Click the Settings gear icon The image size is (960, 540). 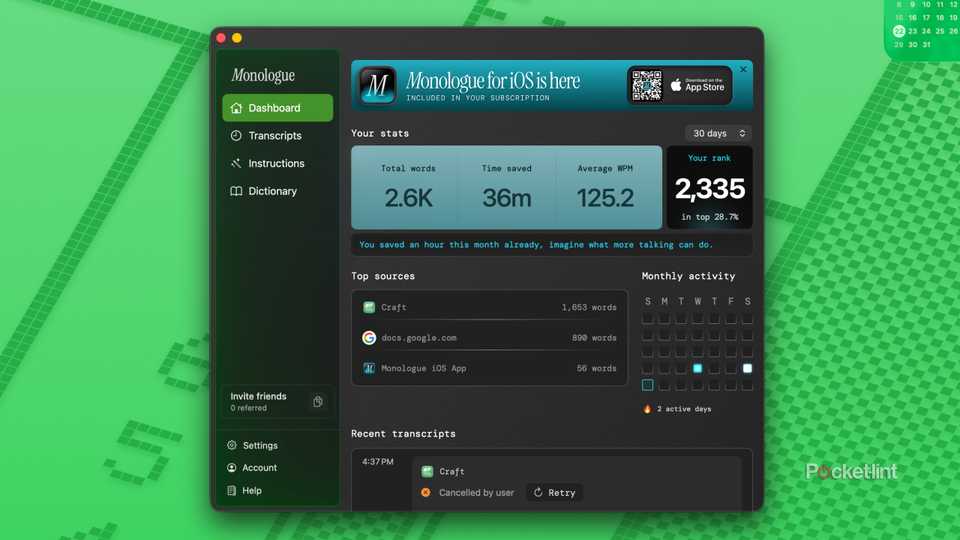231,445
